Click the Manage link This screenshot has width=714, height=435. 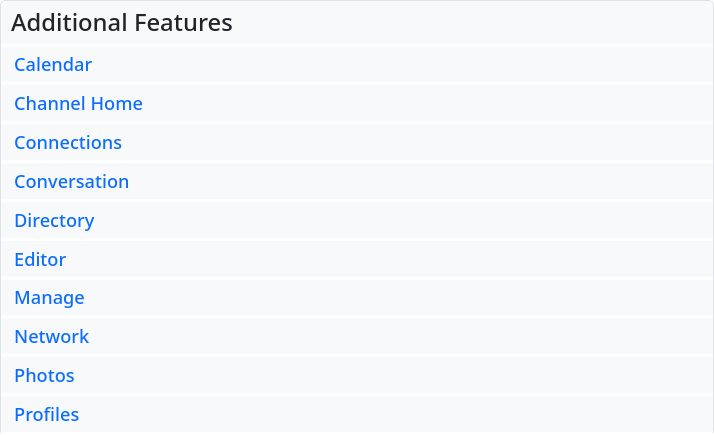point(49,298)
